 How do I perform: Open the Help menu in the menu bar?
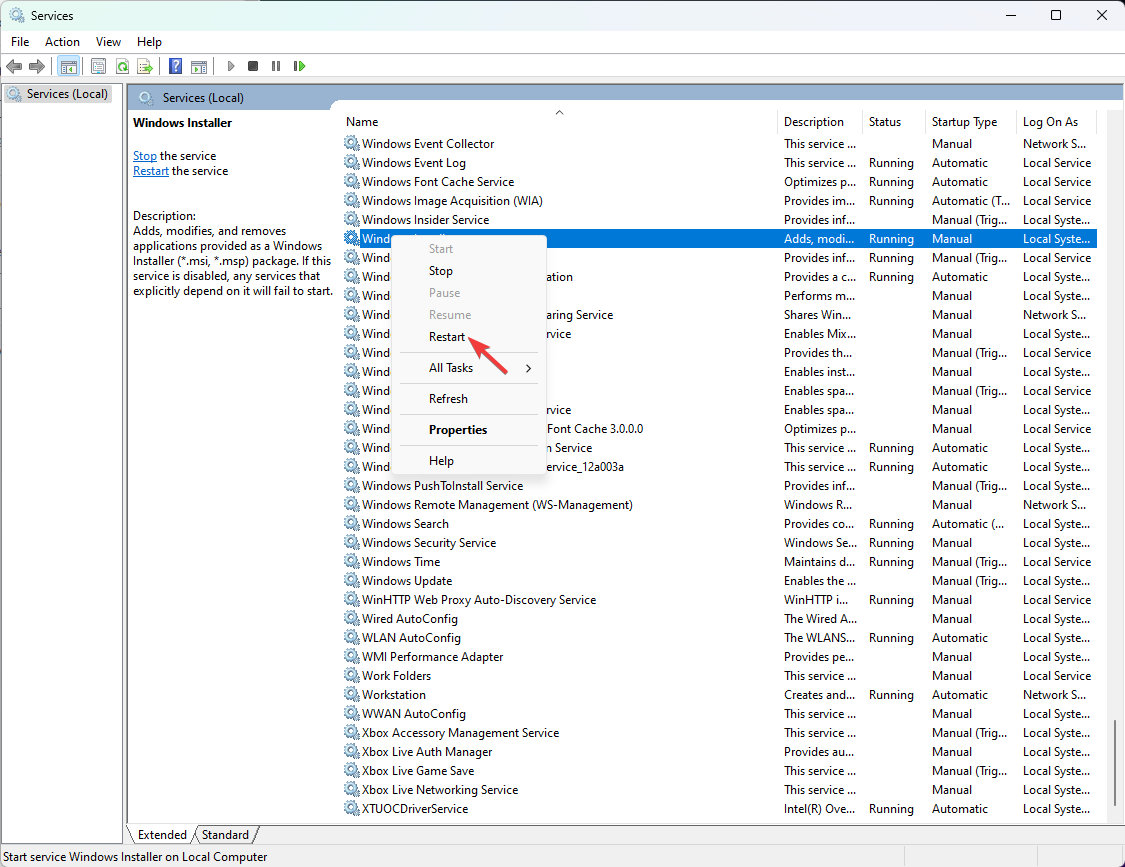point(149,42)
